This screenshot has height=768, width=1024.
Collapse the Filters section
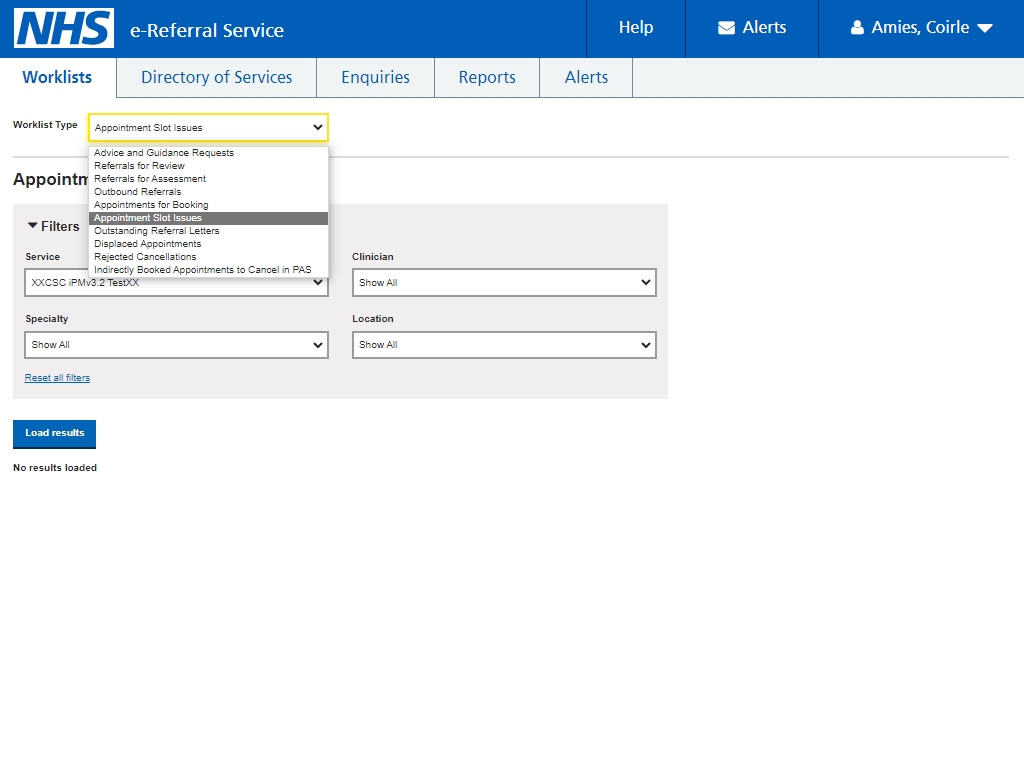tap(53, 226)
